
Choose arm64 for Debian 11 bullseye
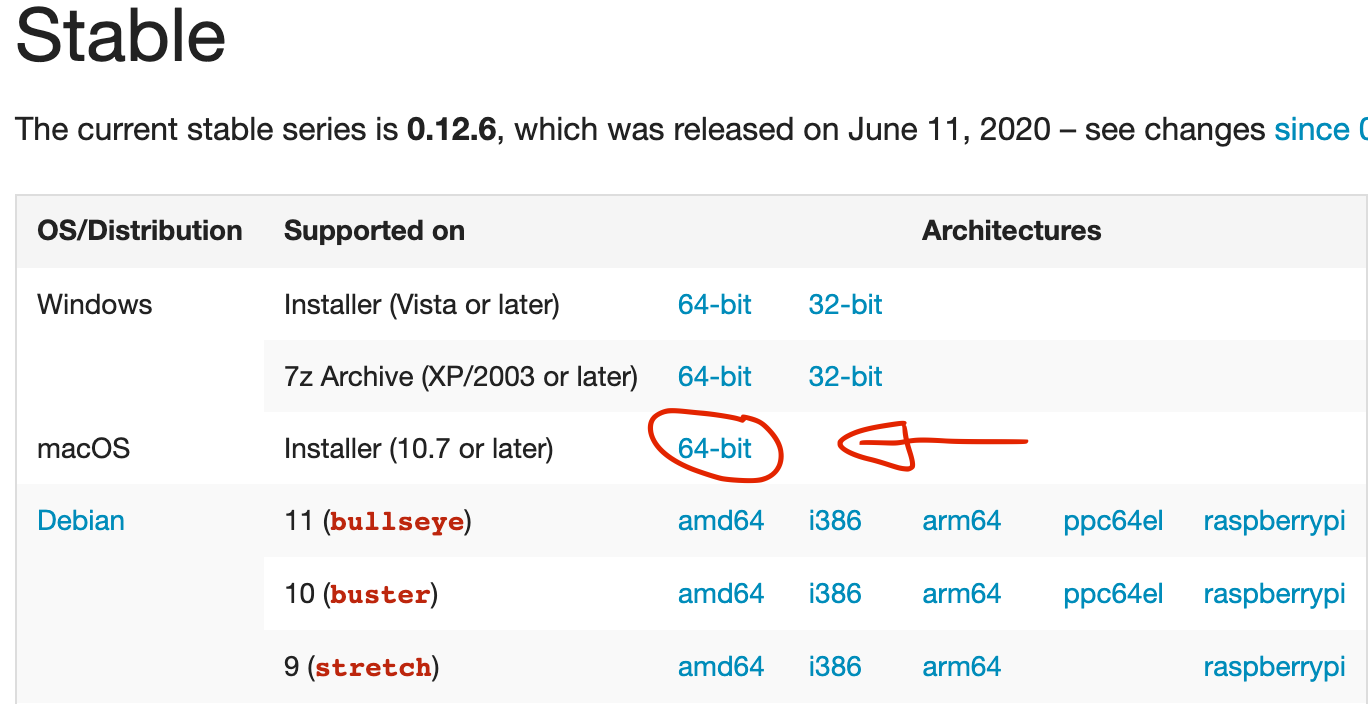962,520
